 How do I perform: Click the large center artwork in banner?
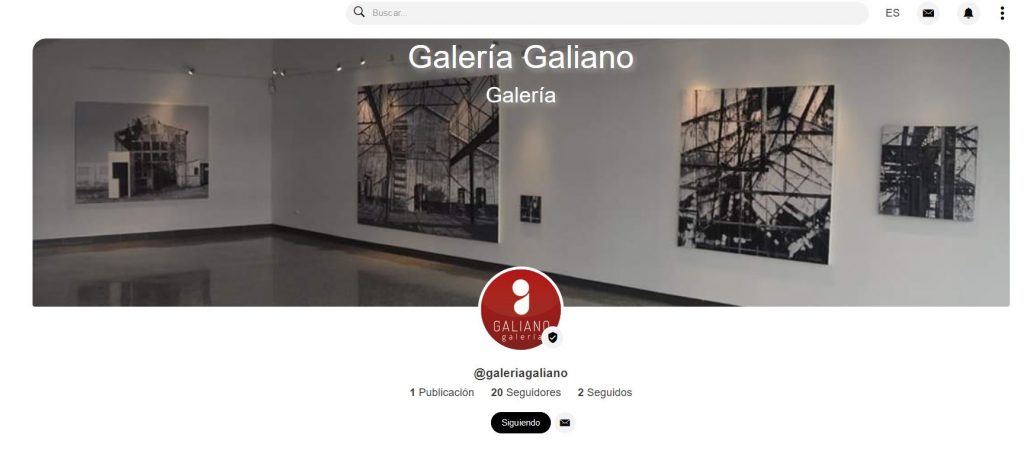tap(428, 159)
